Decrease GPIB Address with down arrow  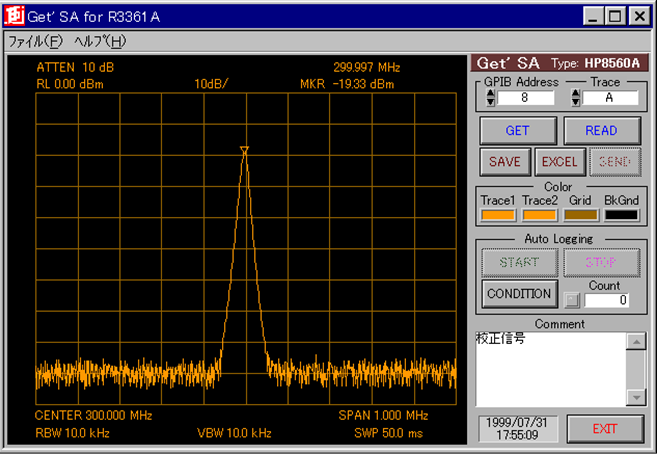(x=491, y=102)
